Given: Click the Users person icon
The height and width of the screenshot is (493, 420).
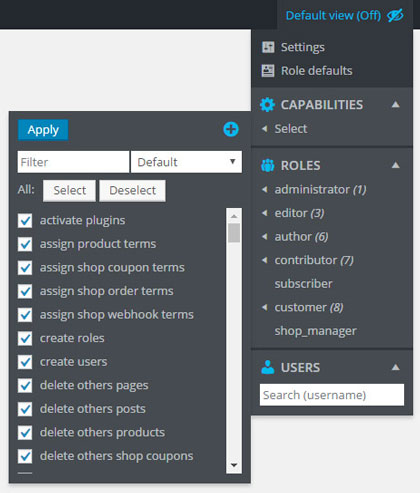Looking at the screenshot, I should pyautogui.click(x=267, y=367).
